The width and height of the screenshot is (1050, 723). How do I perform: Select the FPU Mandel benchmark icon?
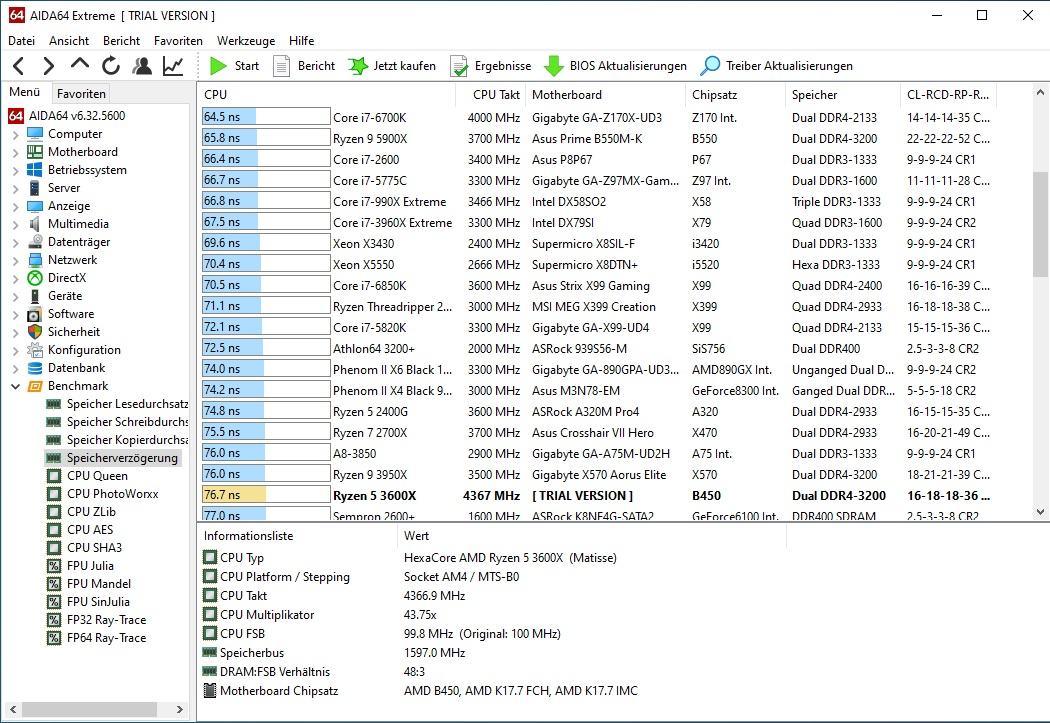(54, 584)
